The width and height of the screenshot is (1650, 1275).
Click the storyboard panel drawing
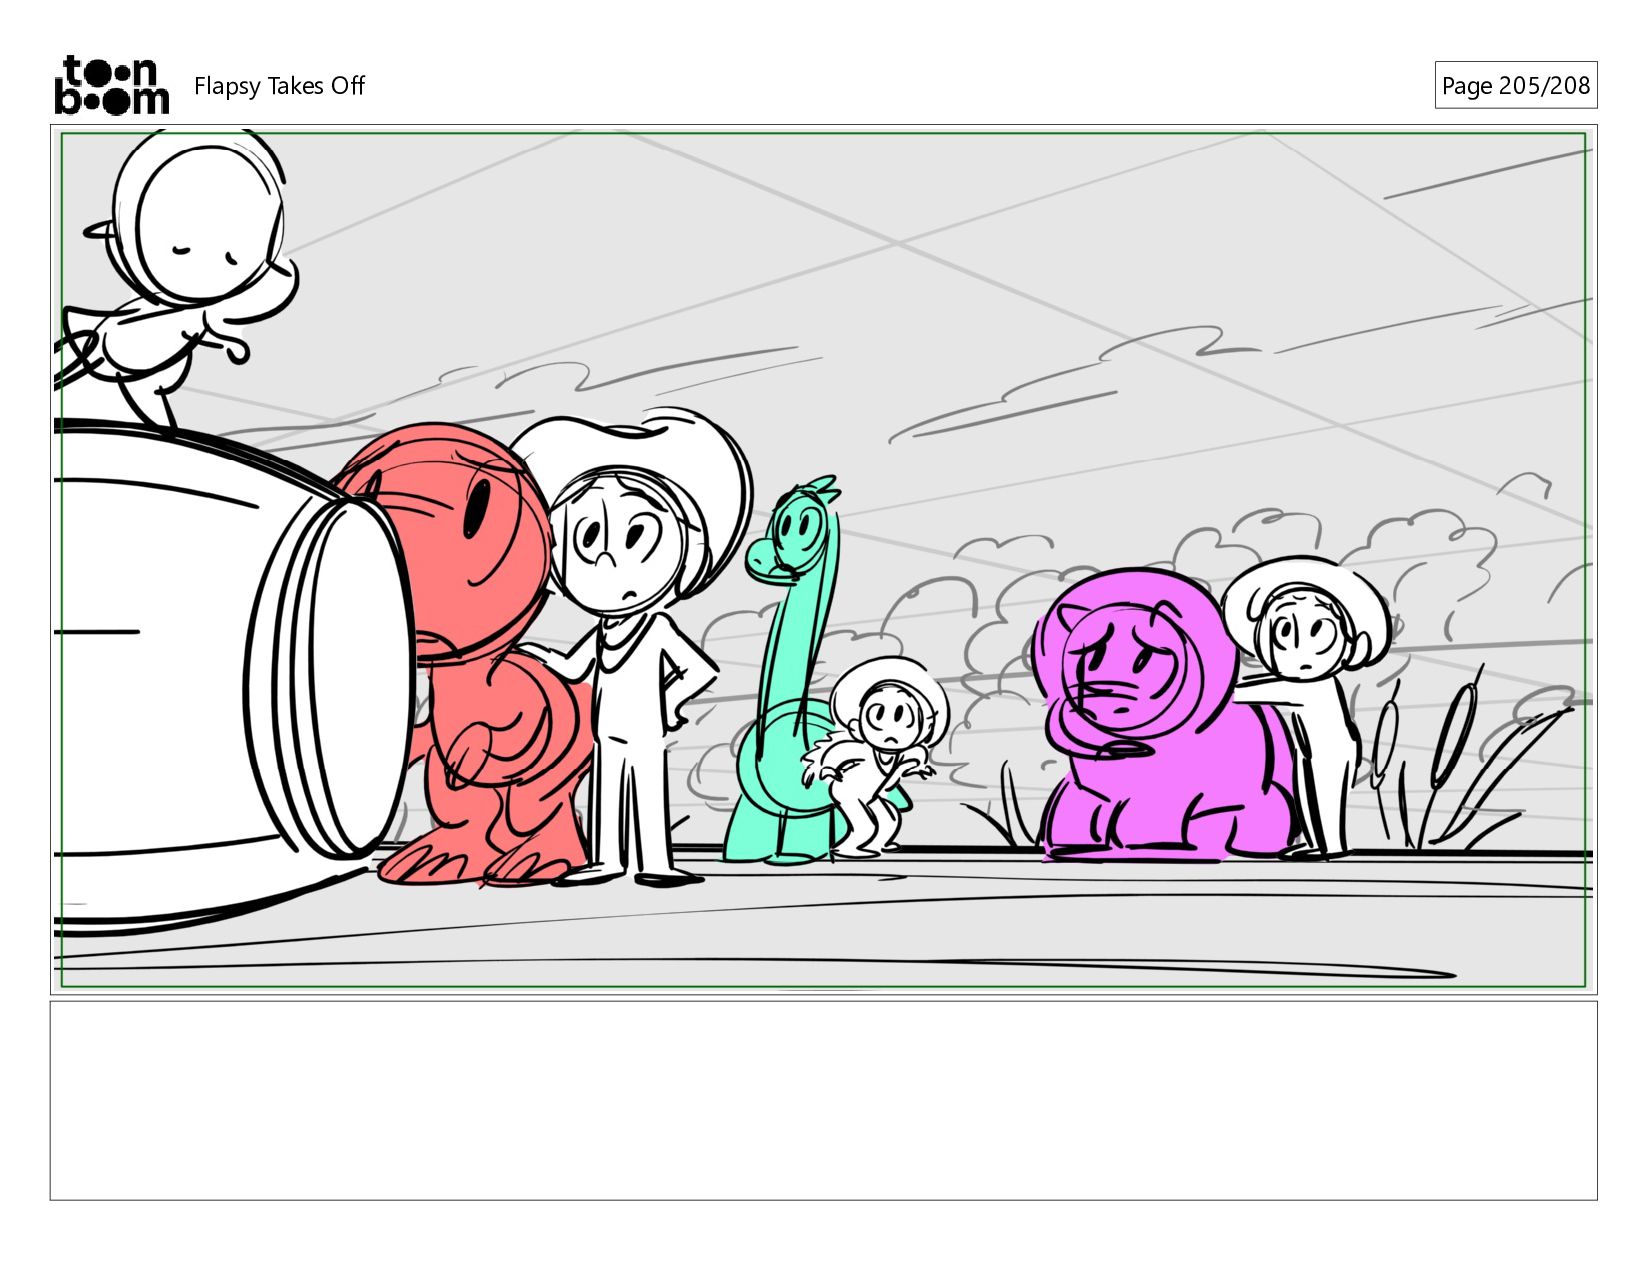tap(823, 560)
